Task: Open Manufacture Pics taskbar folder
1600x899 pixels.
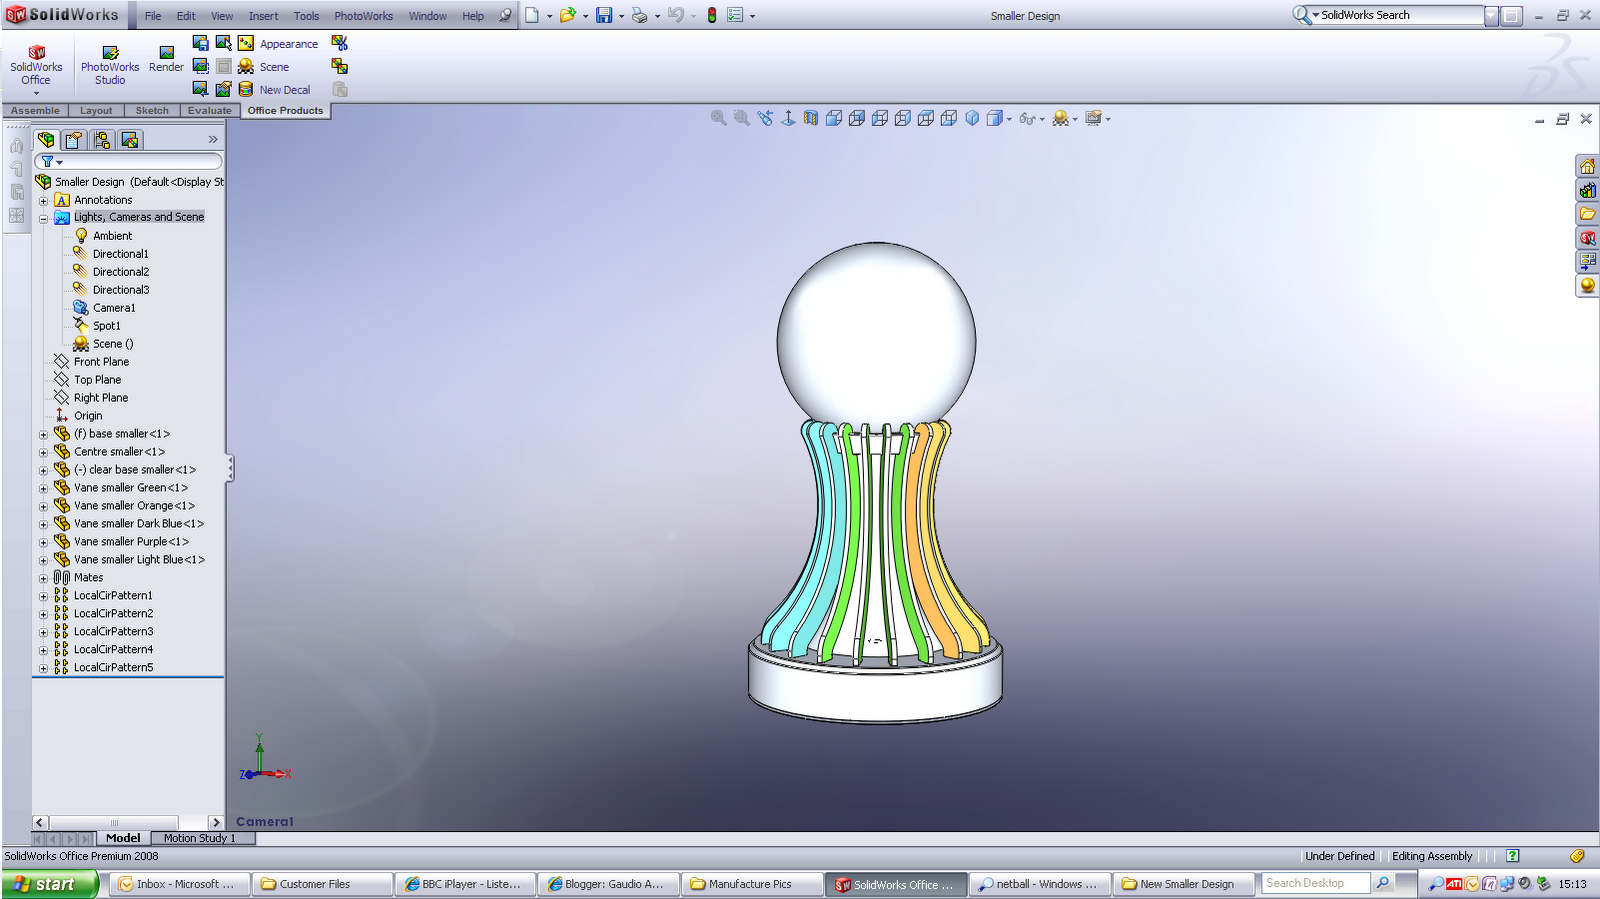Action: click(751, 884)
